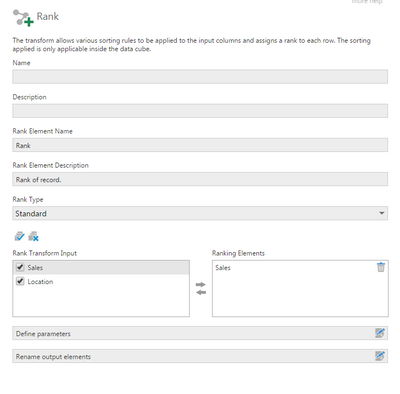Click the Rename output elements bar
The width and height of the screenshot is (400, 394).
pos(200,356)
